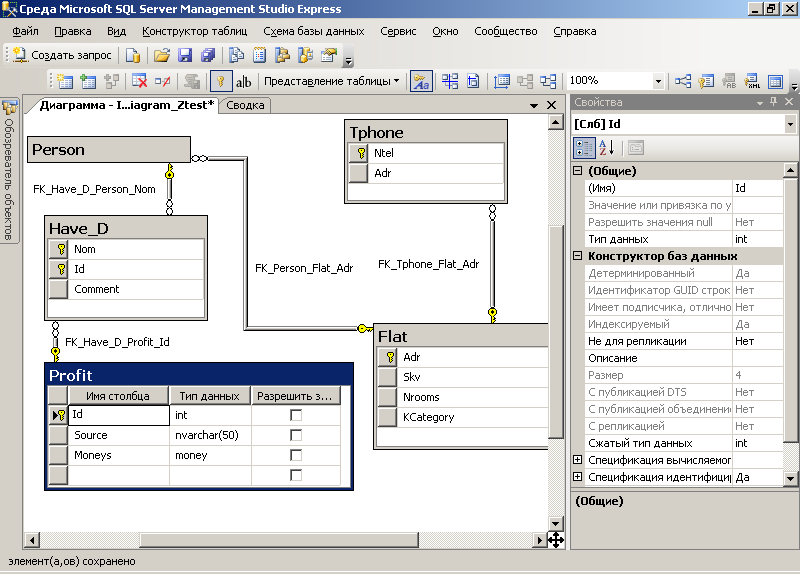800x574 pixels.
Task: Click the diagram pan navigator cross icon
Action: tap(556, 540)
